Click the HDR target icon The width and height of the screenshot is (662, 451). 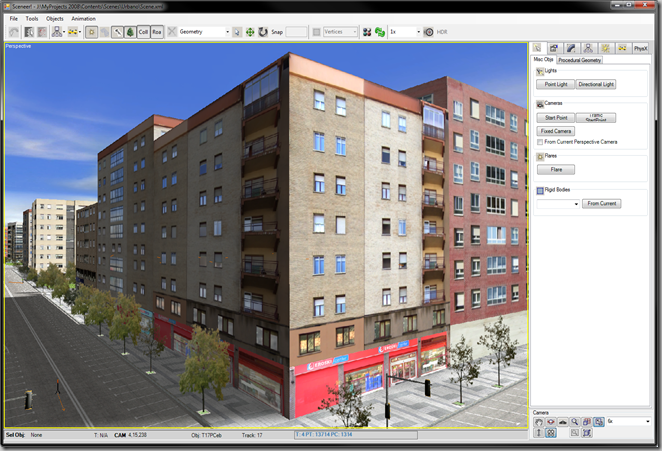(x=428, y=32)
